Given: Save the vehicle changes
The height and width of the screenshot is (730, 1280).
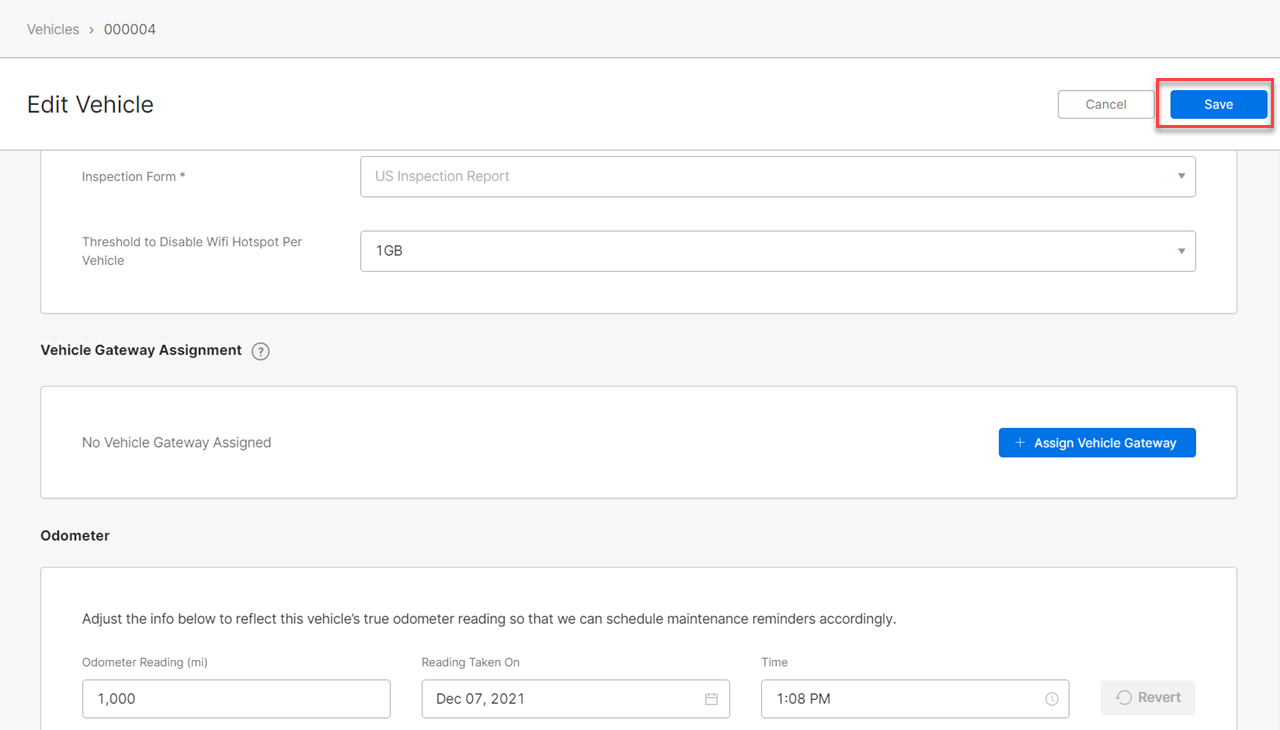Looking at the screenshot, I should coord(1218,105).
